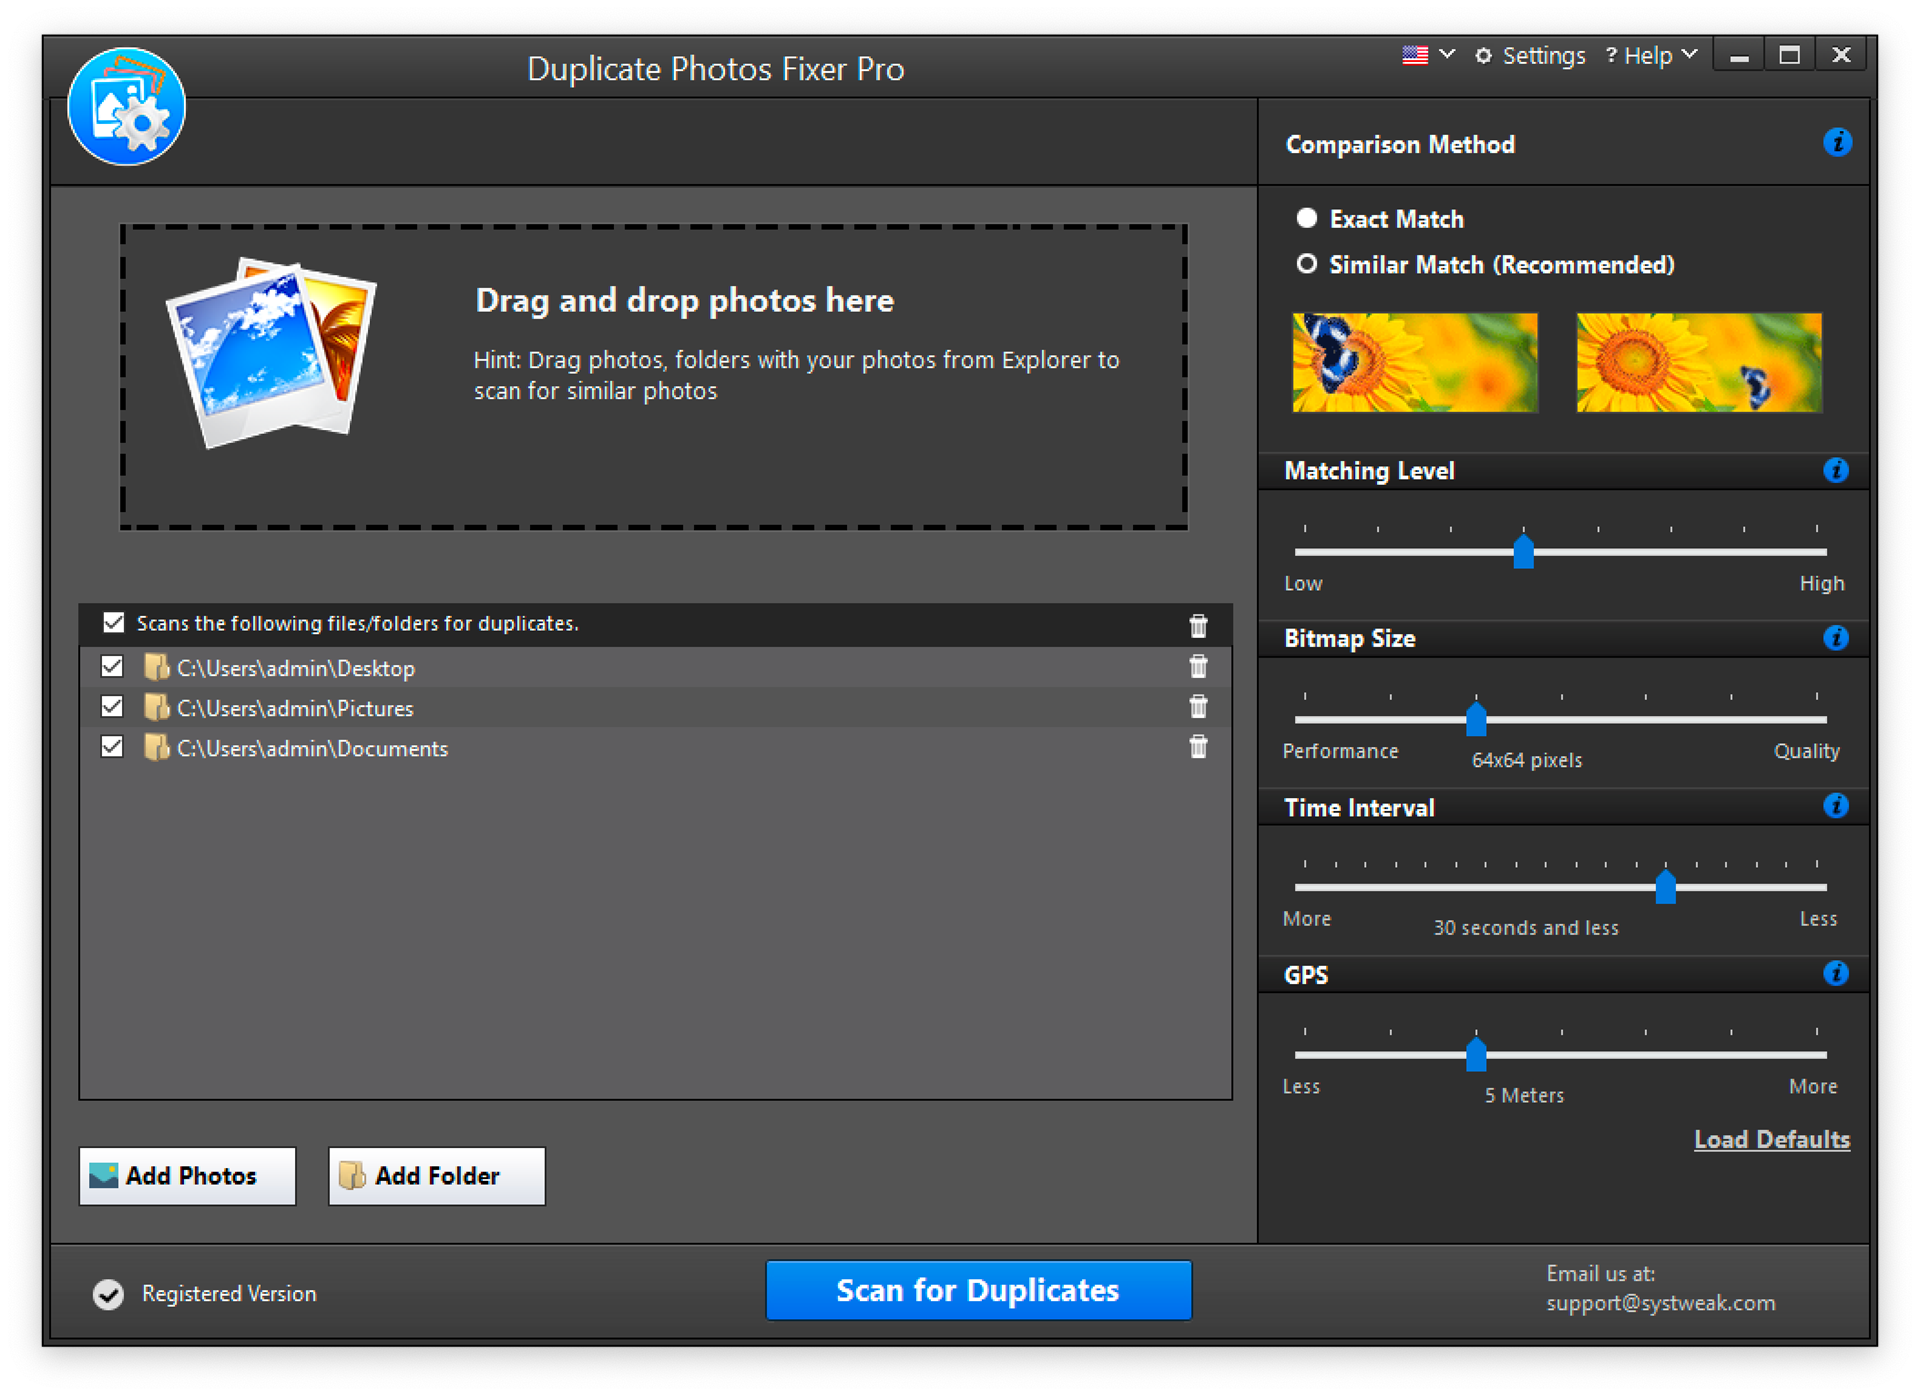Click the Bitmap Size info icon
Image resolution: width=1920 pixels, height=1395 pixels.
tap(1836, 638)
